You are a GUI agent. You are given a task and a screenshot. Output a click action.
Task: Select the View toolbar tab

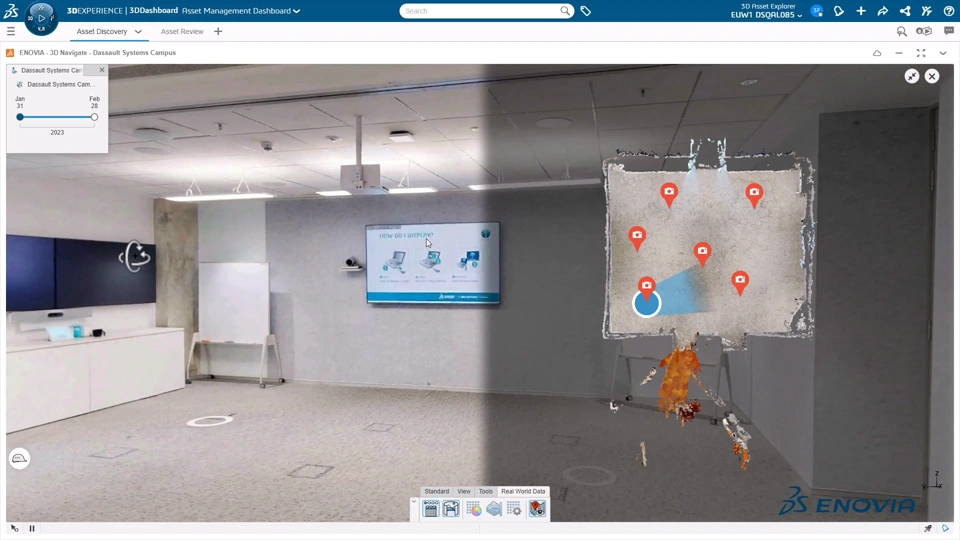(464, 491)
